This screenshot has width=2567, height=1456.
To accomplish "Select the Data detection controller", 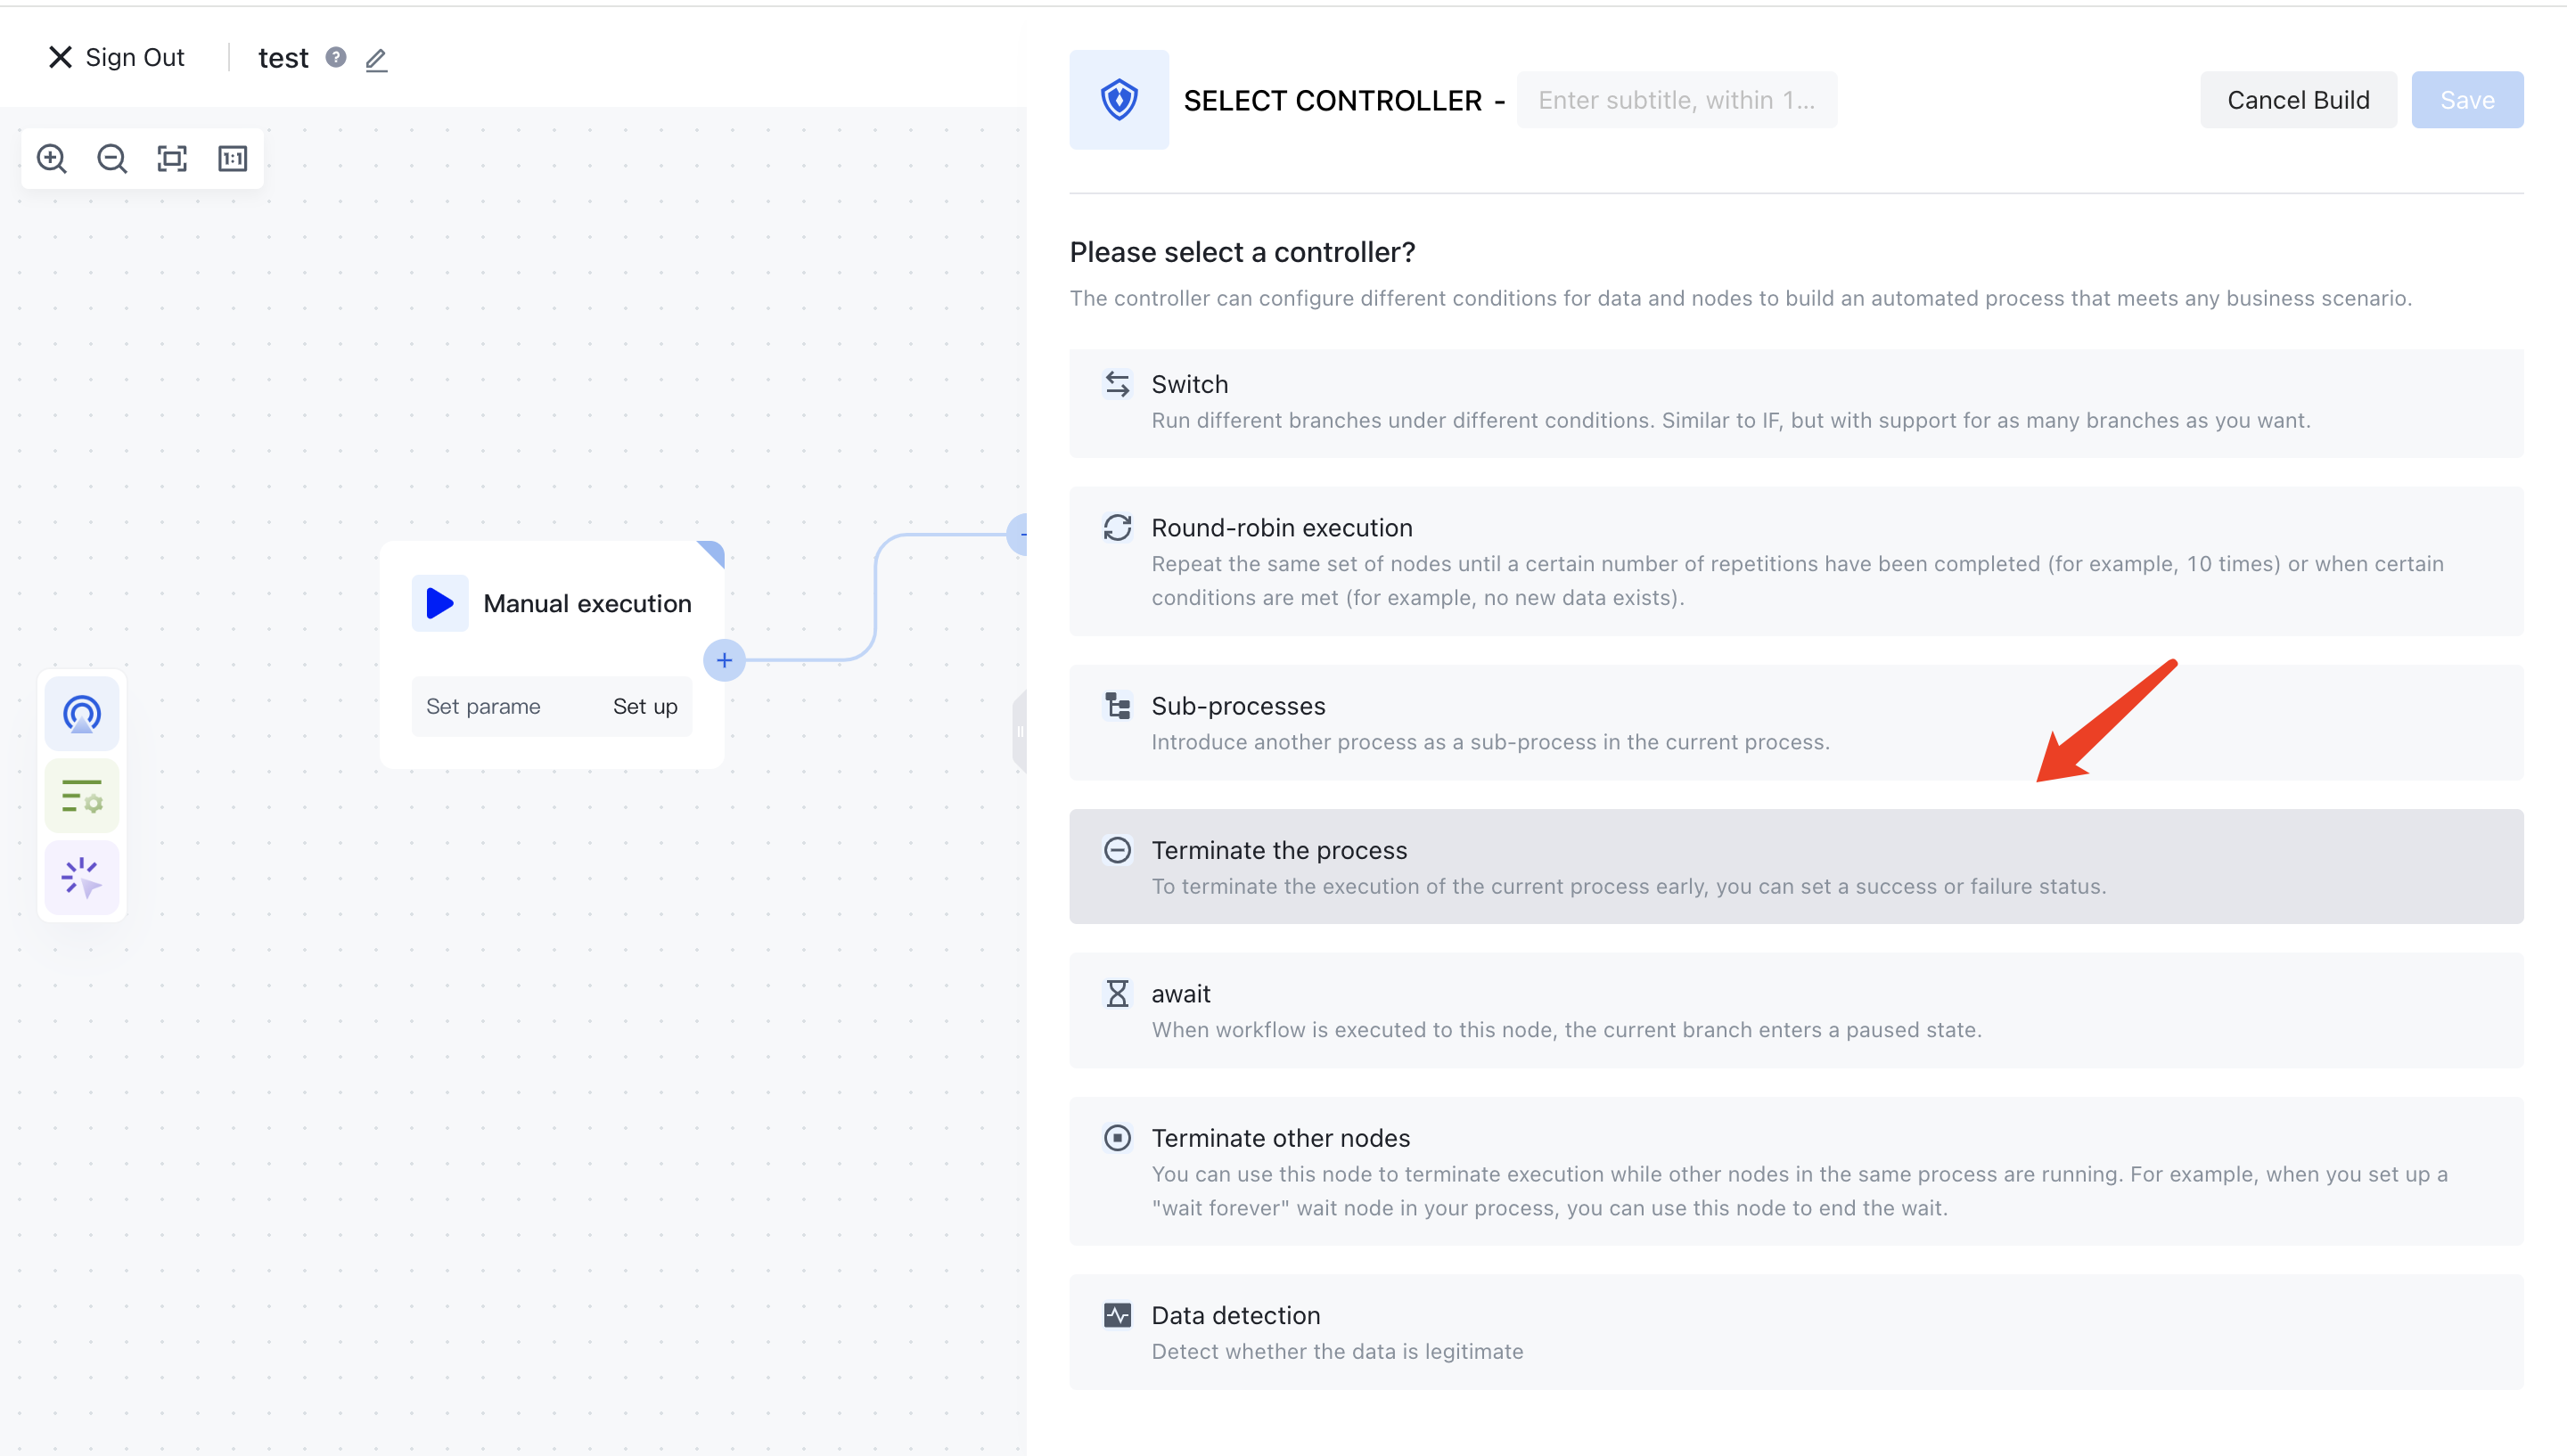I will tap(1795, 1332).
